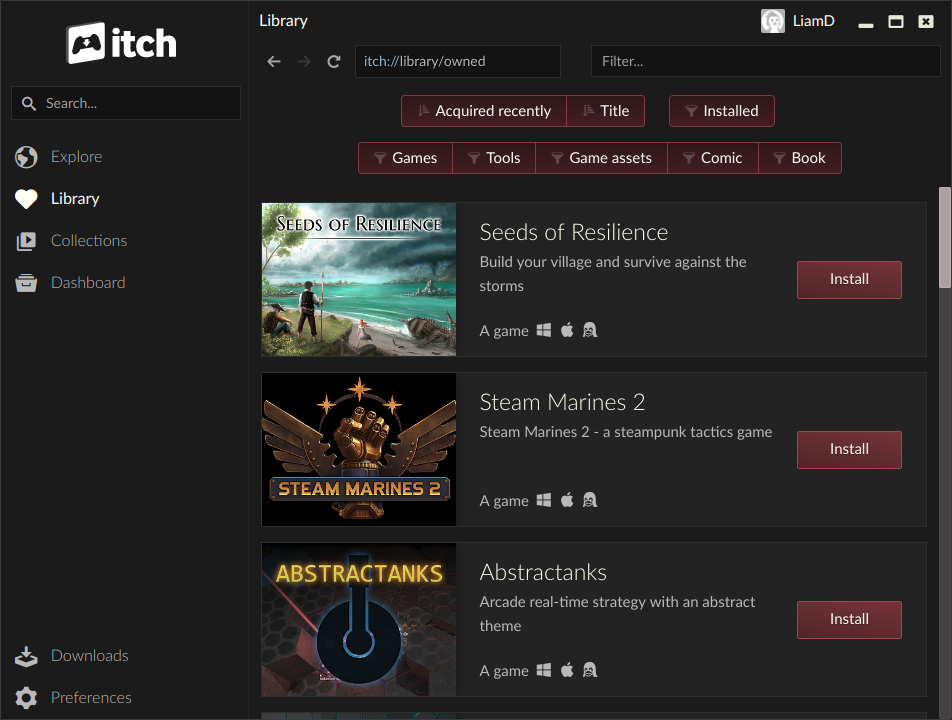Screen dimensions: 952x720
Task: Click the Dashboard archive icon
Action: click(26, 283)
